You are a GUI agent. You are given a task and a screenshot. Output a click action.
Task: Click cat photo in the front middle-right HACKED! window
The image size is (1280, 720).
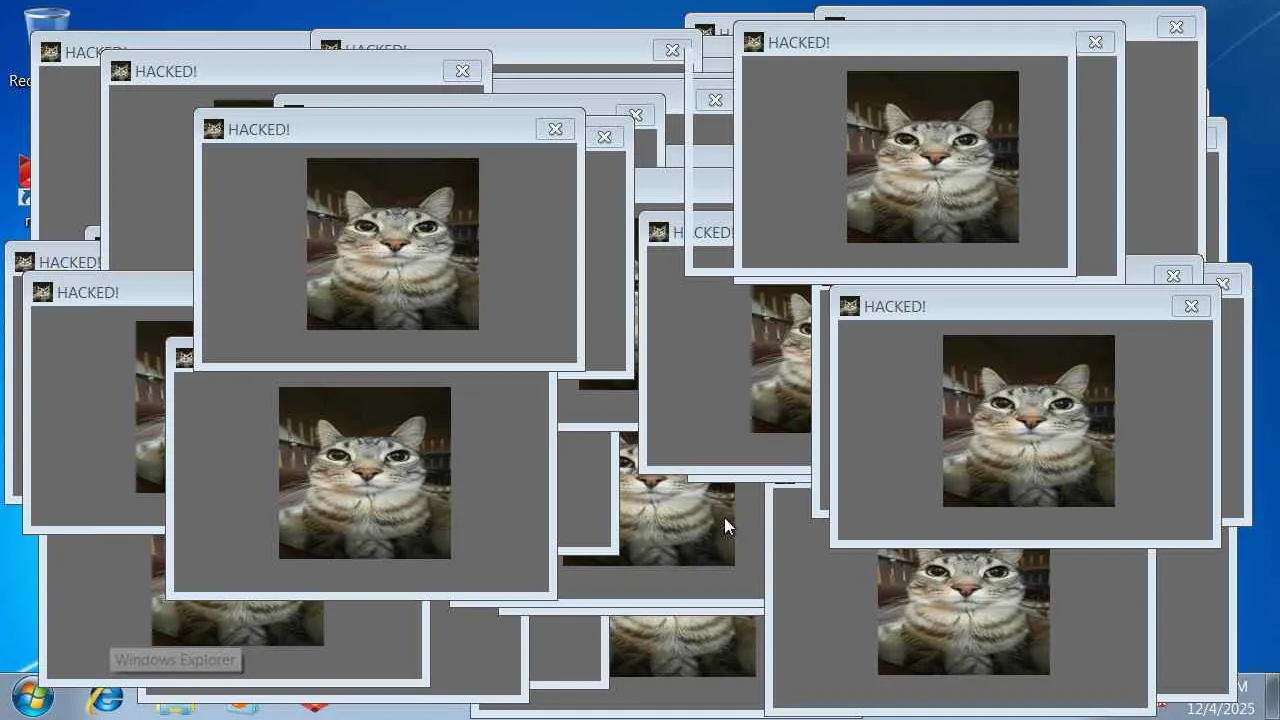point(1029,421)
